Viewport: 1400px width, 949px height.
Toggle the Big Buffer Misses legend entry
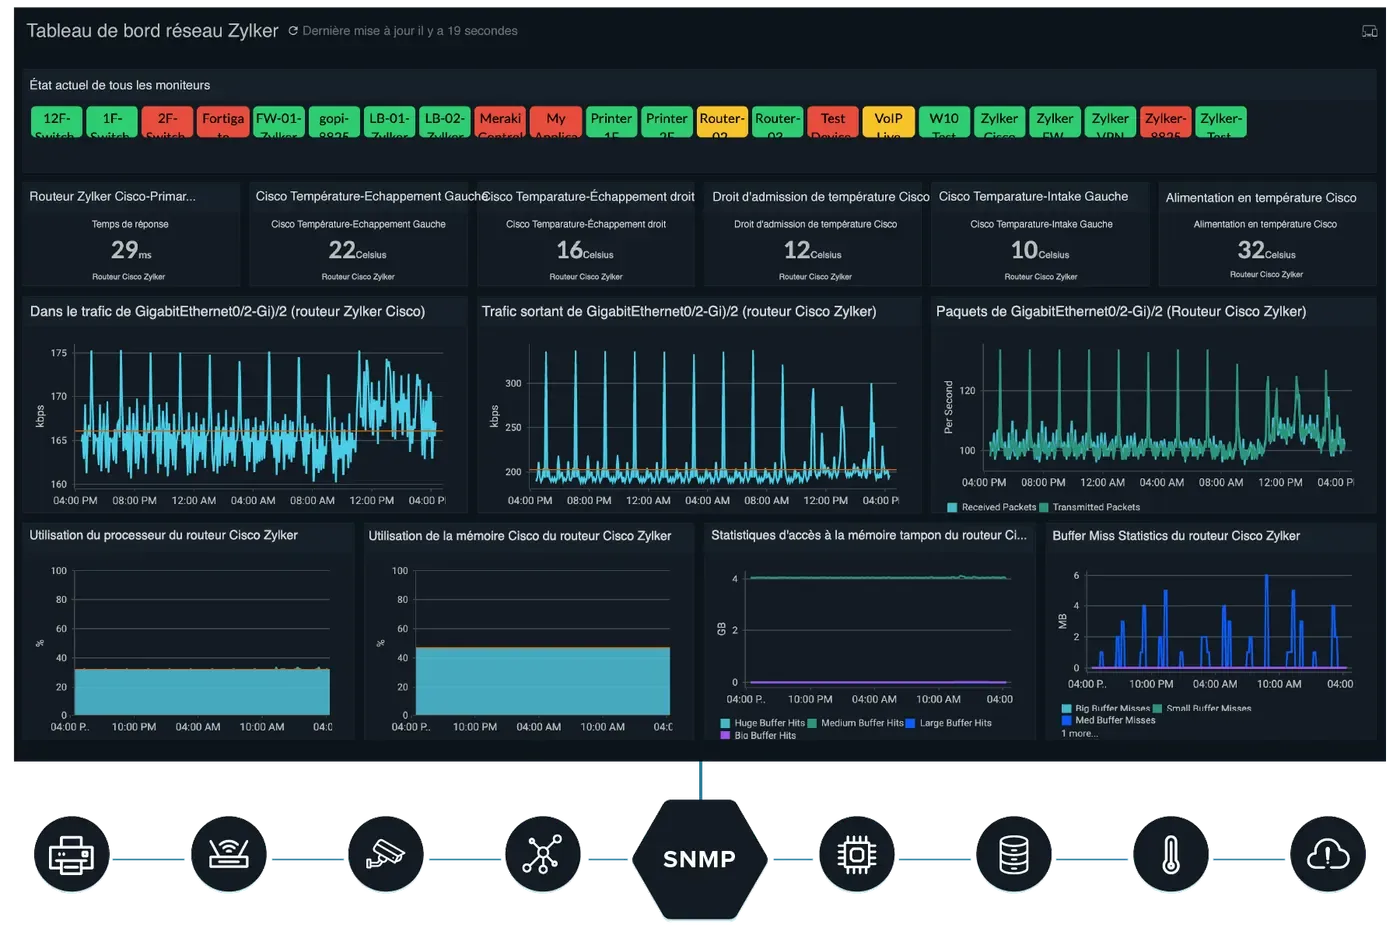point(1106,708)
